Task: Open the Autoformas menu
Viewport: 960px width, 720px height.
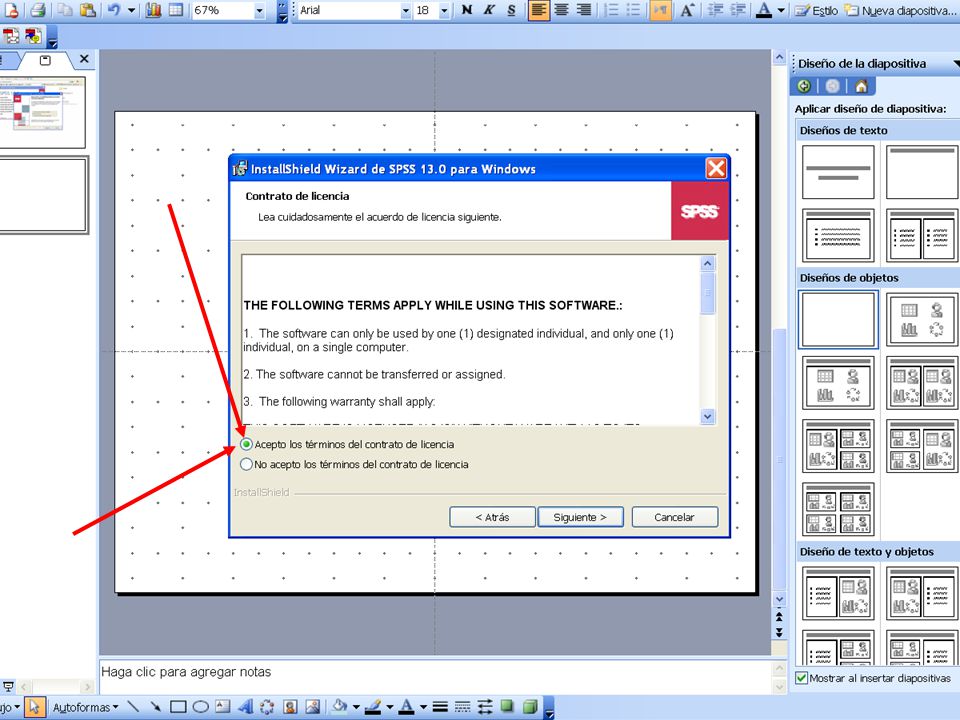Action: tap(85, 707)
